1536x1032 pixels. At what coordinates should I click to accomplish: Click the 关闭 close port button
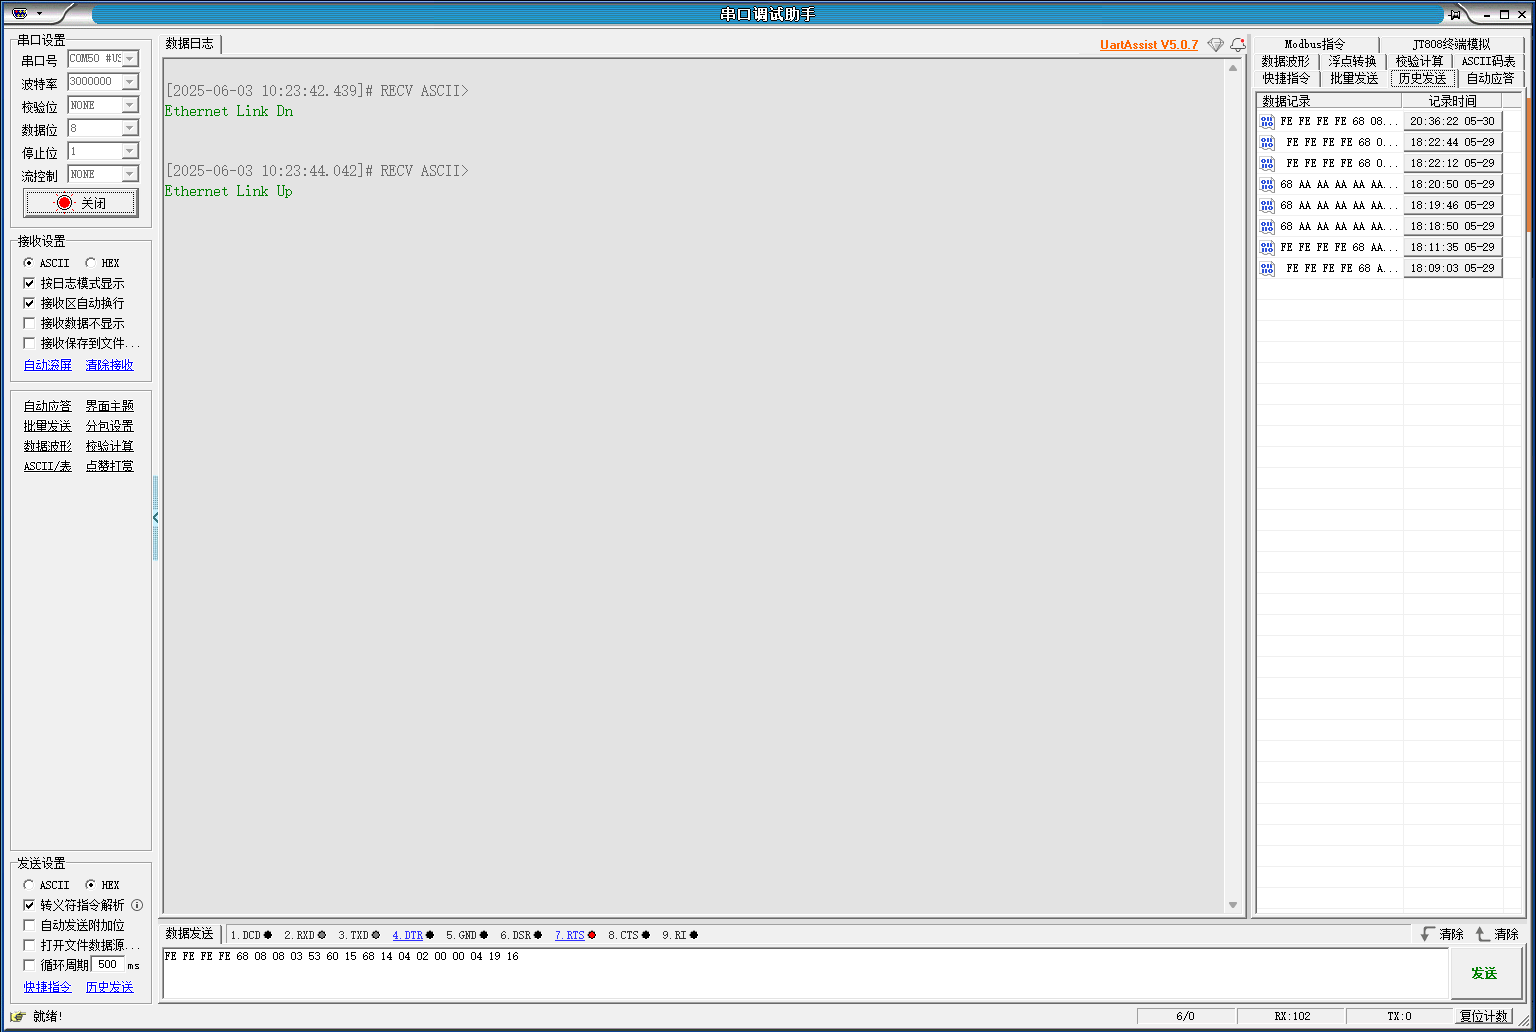pos(80,203)
